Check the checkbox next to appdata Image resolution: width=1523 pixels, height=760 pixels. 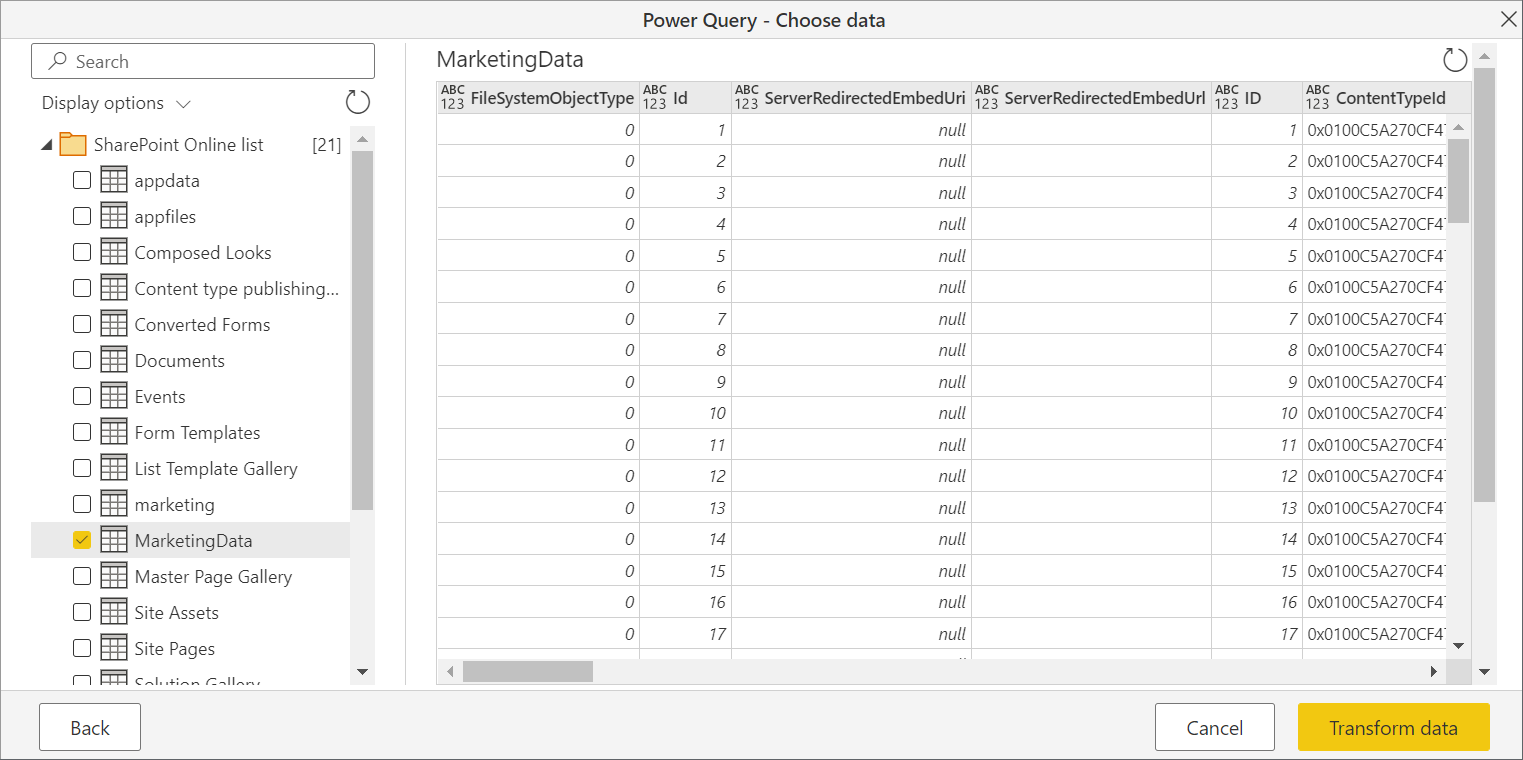(81, 180)
